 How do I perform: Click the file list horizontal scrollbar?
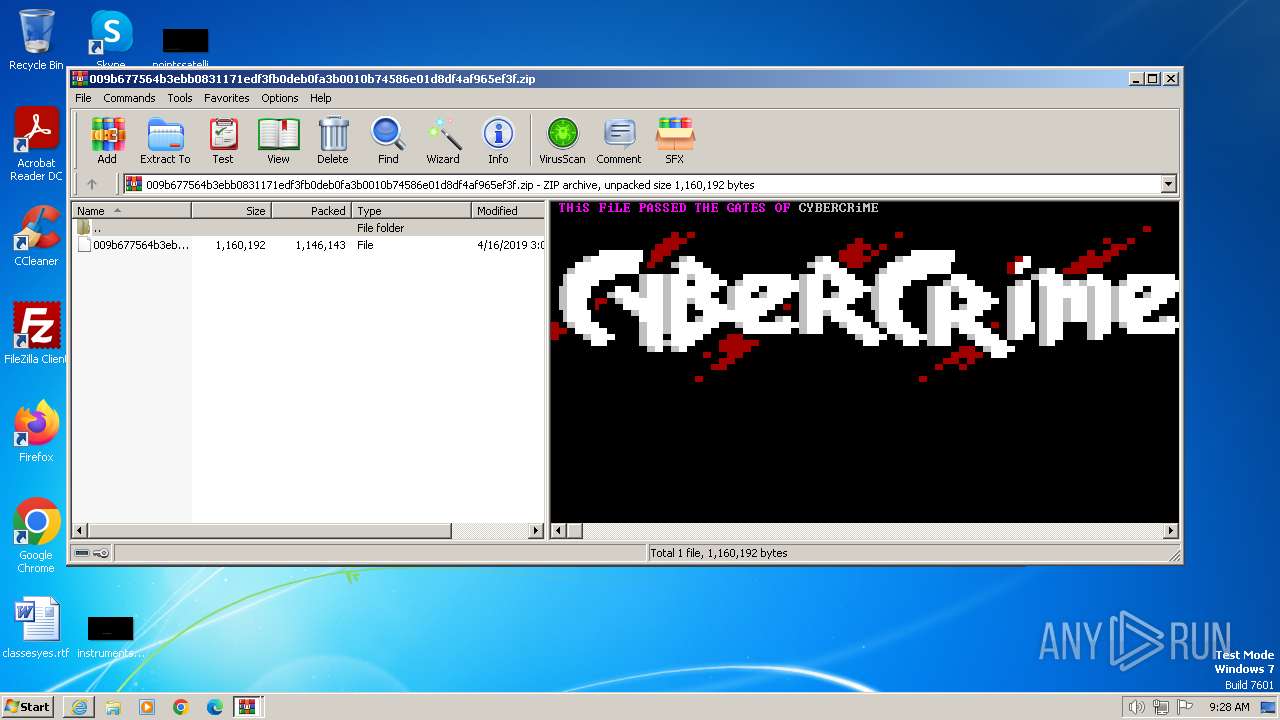pyautogui.click(x=270, y=531)
